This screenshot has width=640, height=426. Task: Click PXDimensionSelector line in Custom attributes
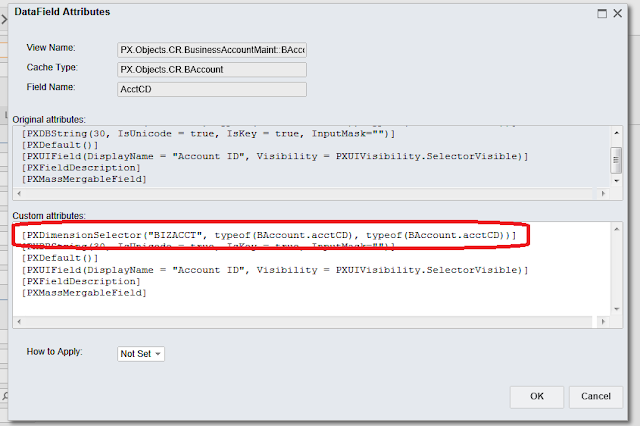coord(269,235)
